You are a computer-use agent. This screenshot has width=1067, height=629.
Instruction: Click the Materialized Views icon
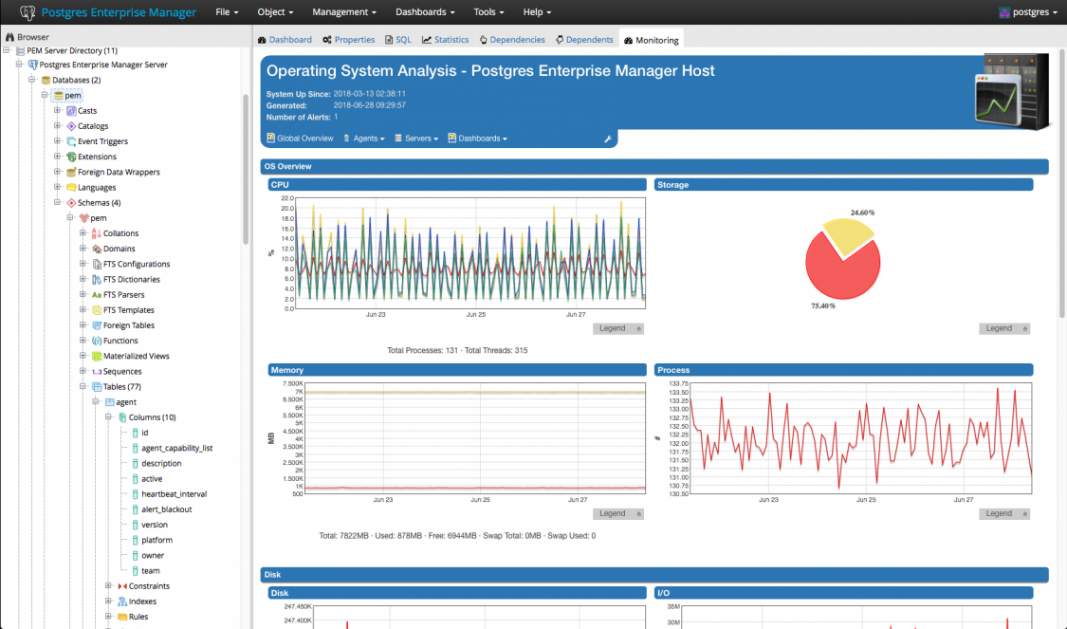(x=97, y=356)
